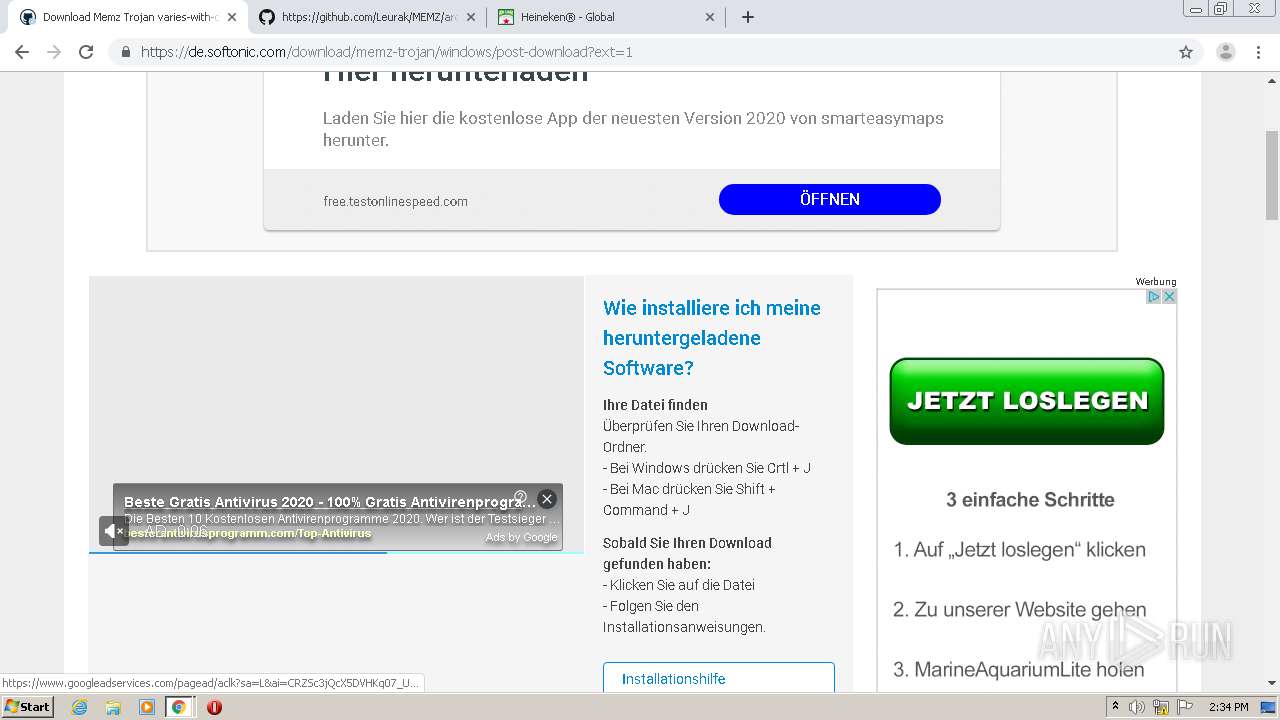This screenshot has height=720, width=1280.
Task: Open the AdChoices info icon
Action: click(1153, 297)
